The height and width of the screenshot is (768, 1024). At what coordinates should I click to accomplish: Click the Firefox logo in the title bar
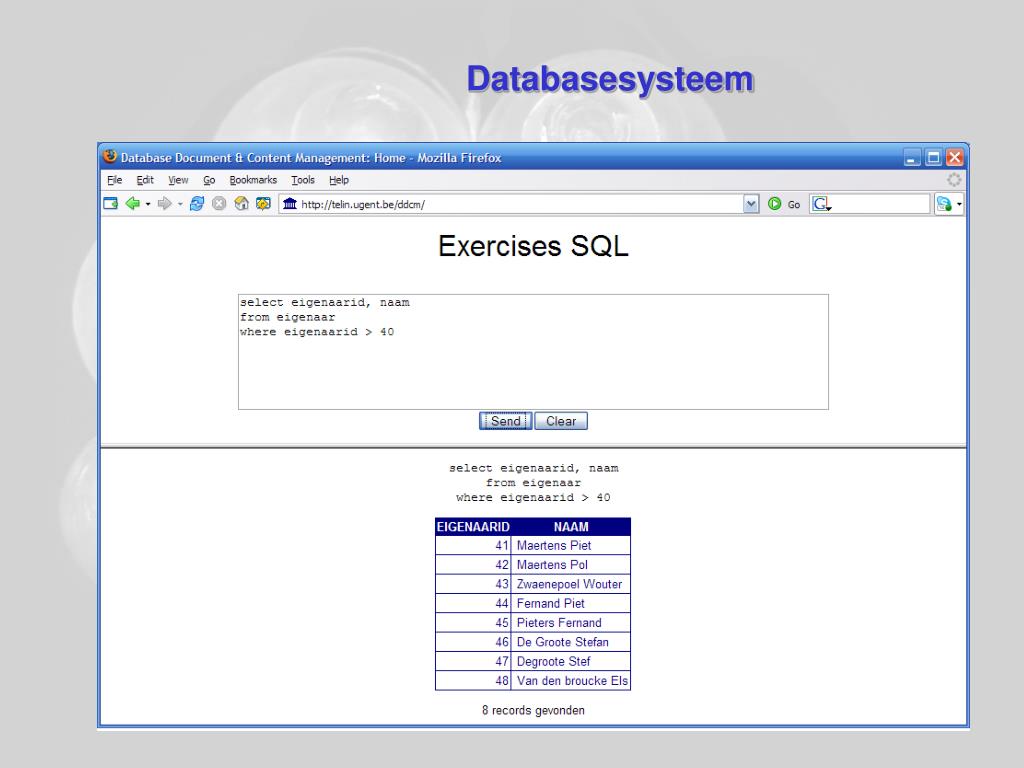pos(110,156)
